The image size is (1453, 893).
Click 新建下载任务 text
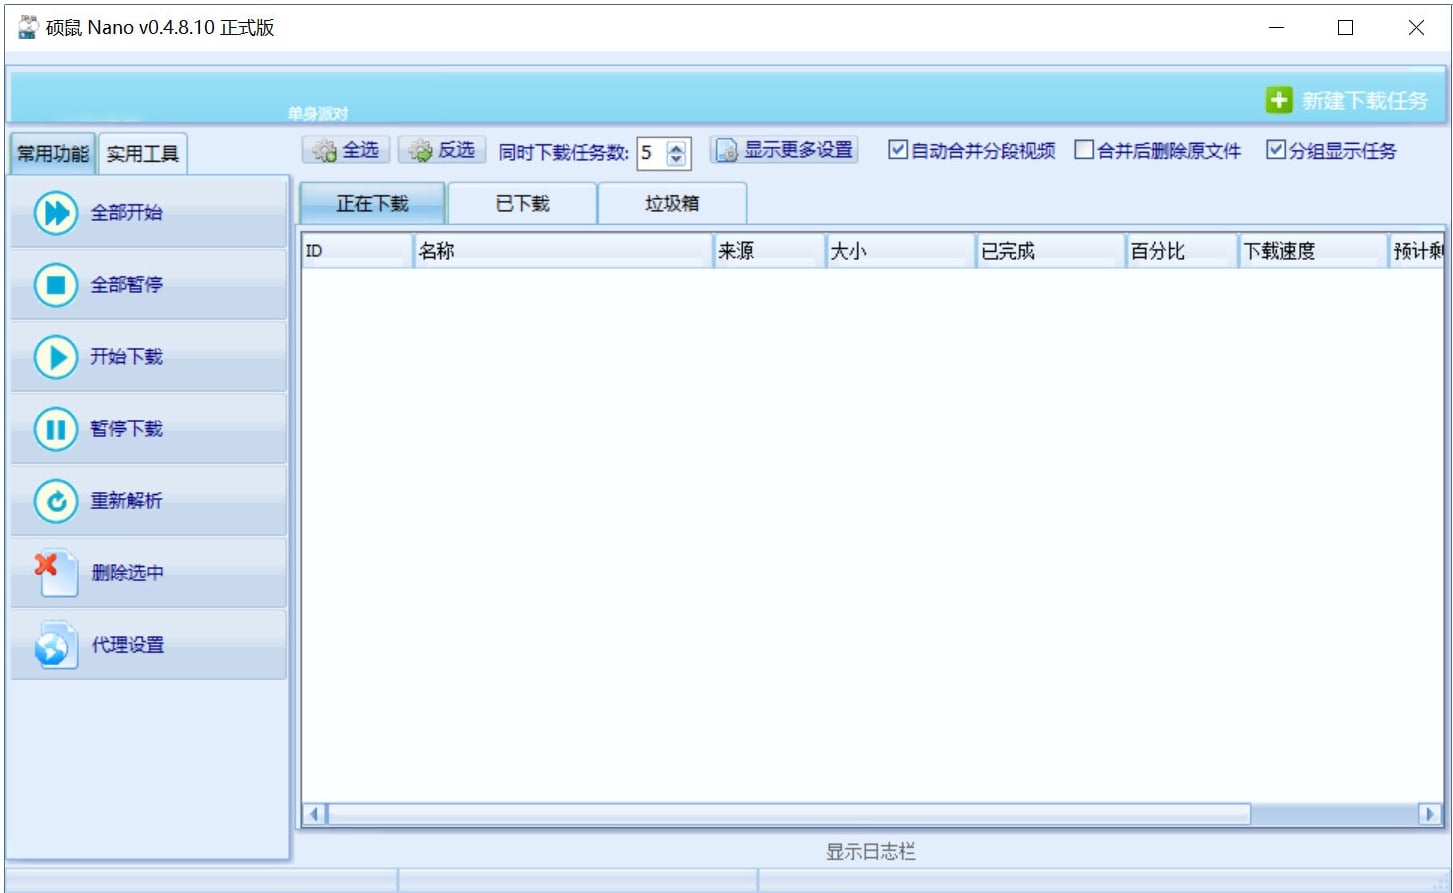click(1365, 100)
